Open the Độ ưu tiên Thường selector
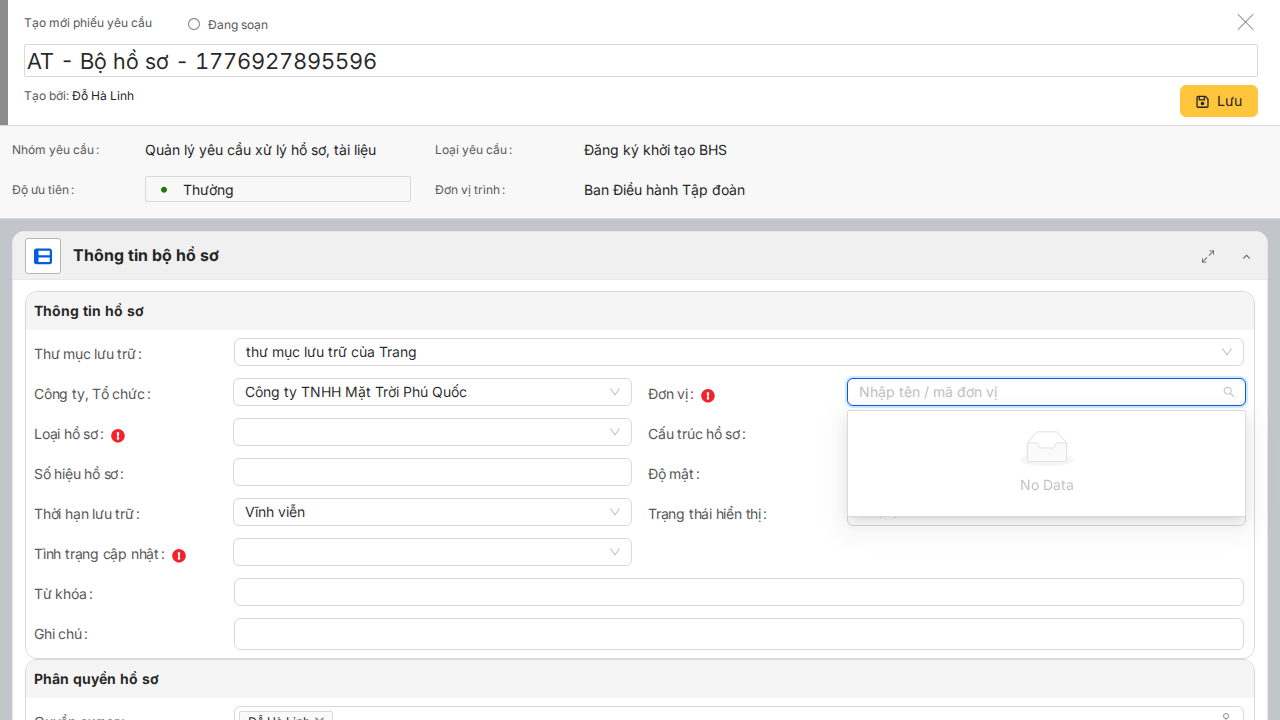1280x720 pixels. click(x=278, y=189)
